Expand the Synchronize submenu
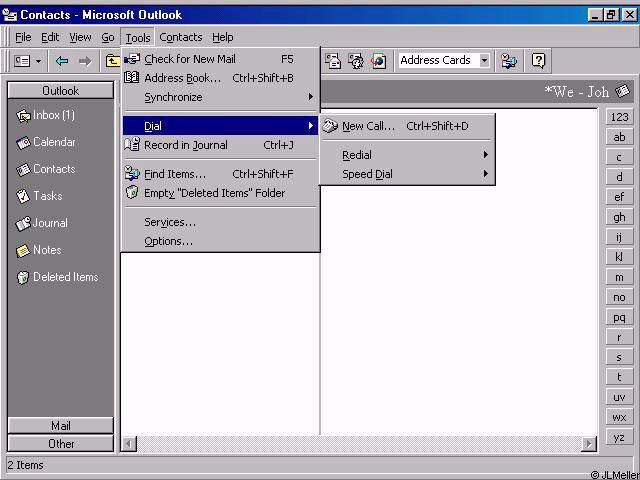This screenshot has width=640, height=480. tap(220, 97)
